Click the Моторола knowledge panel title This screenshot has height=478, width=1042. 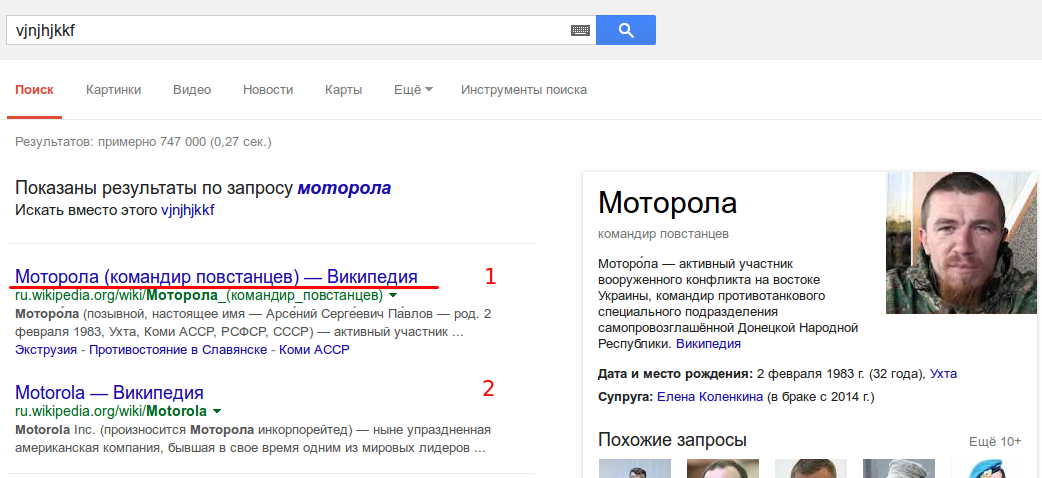point(667,203)
